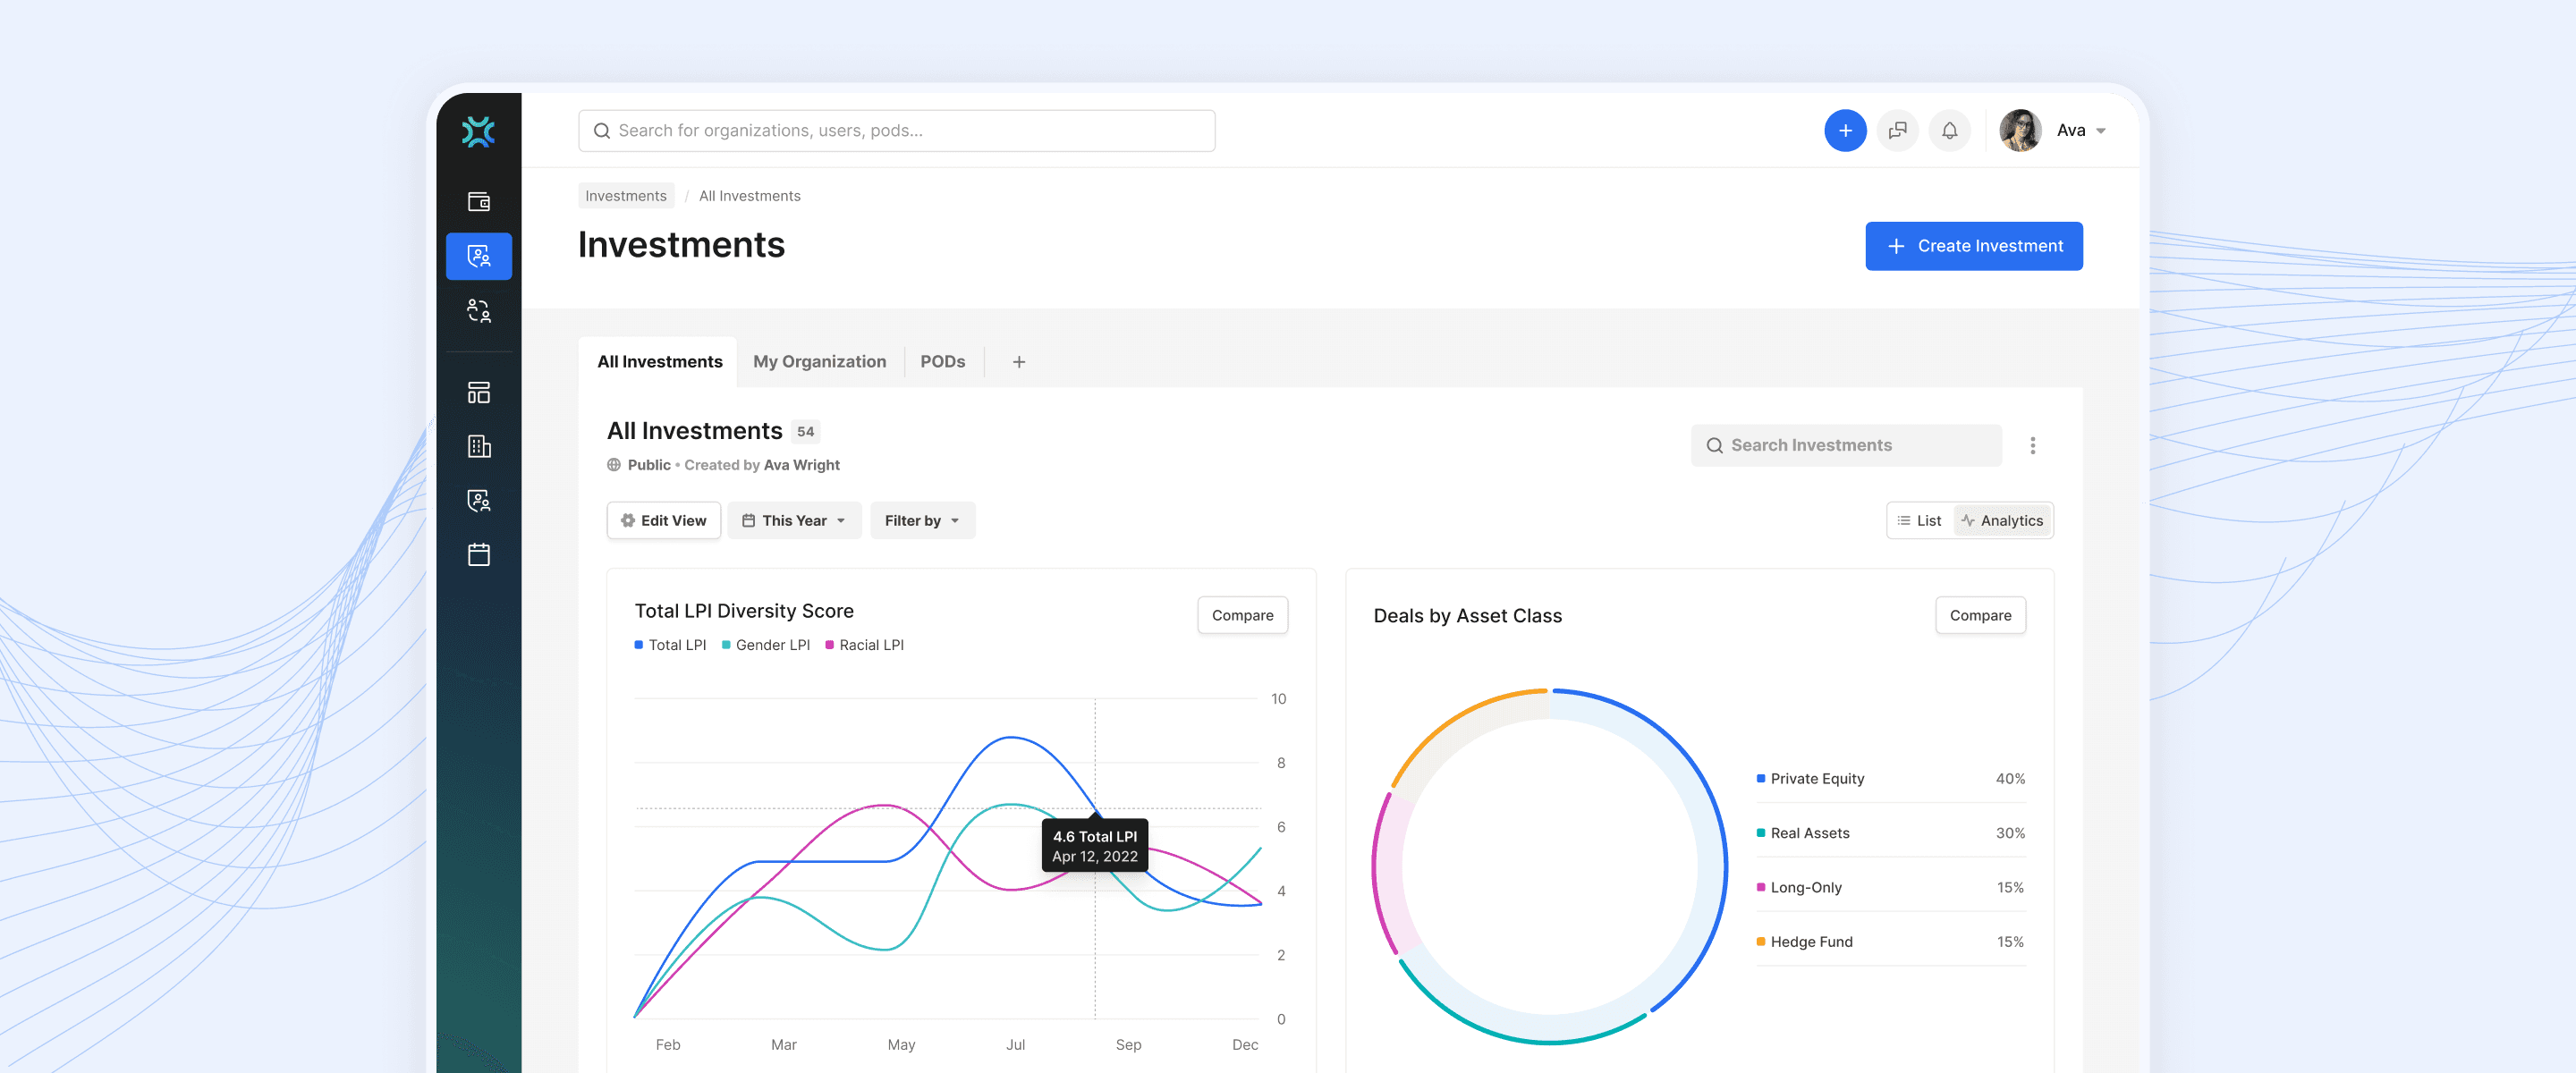Click the blue plus quick-add button
This screenshot has height=1073, width=2576.
(1844, 131)
